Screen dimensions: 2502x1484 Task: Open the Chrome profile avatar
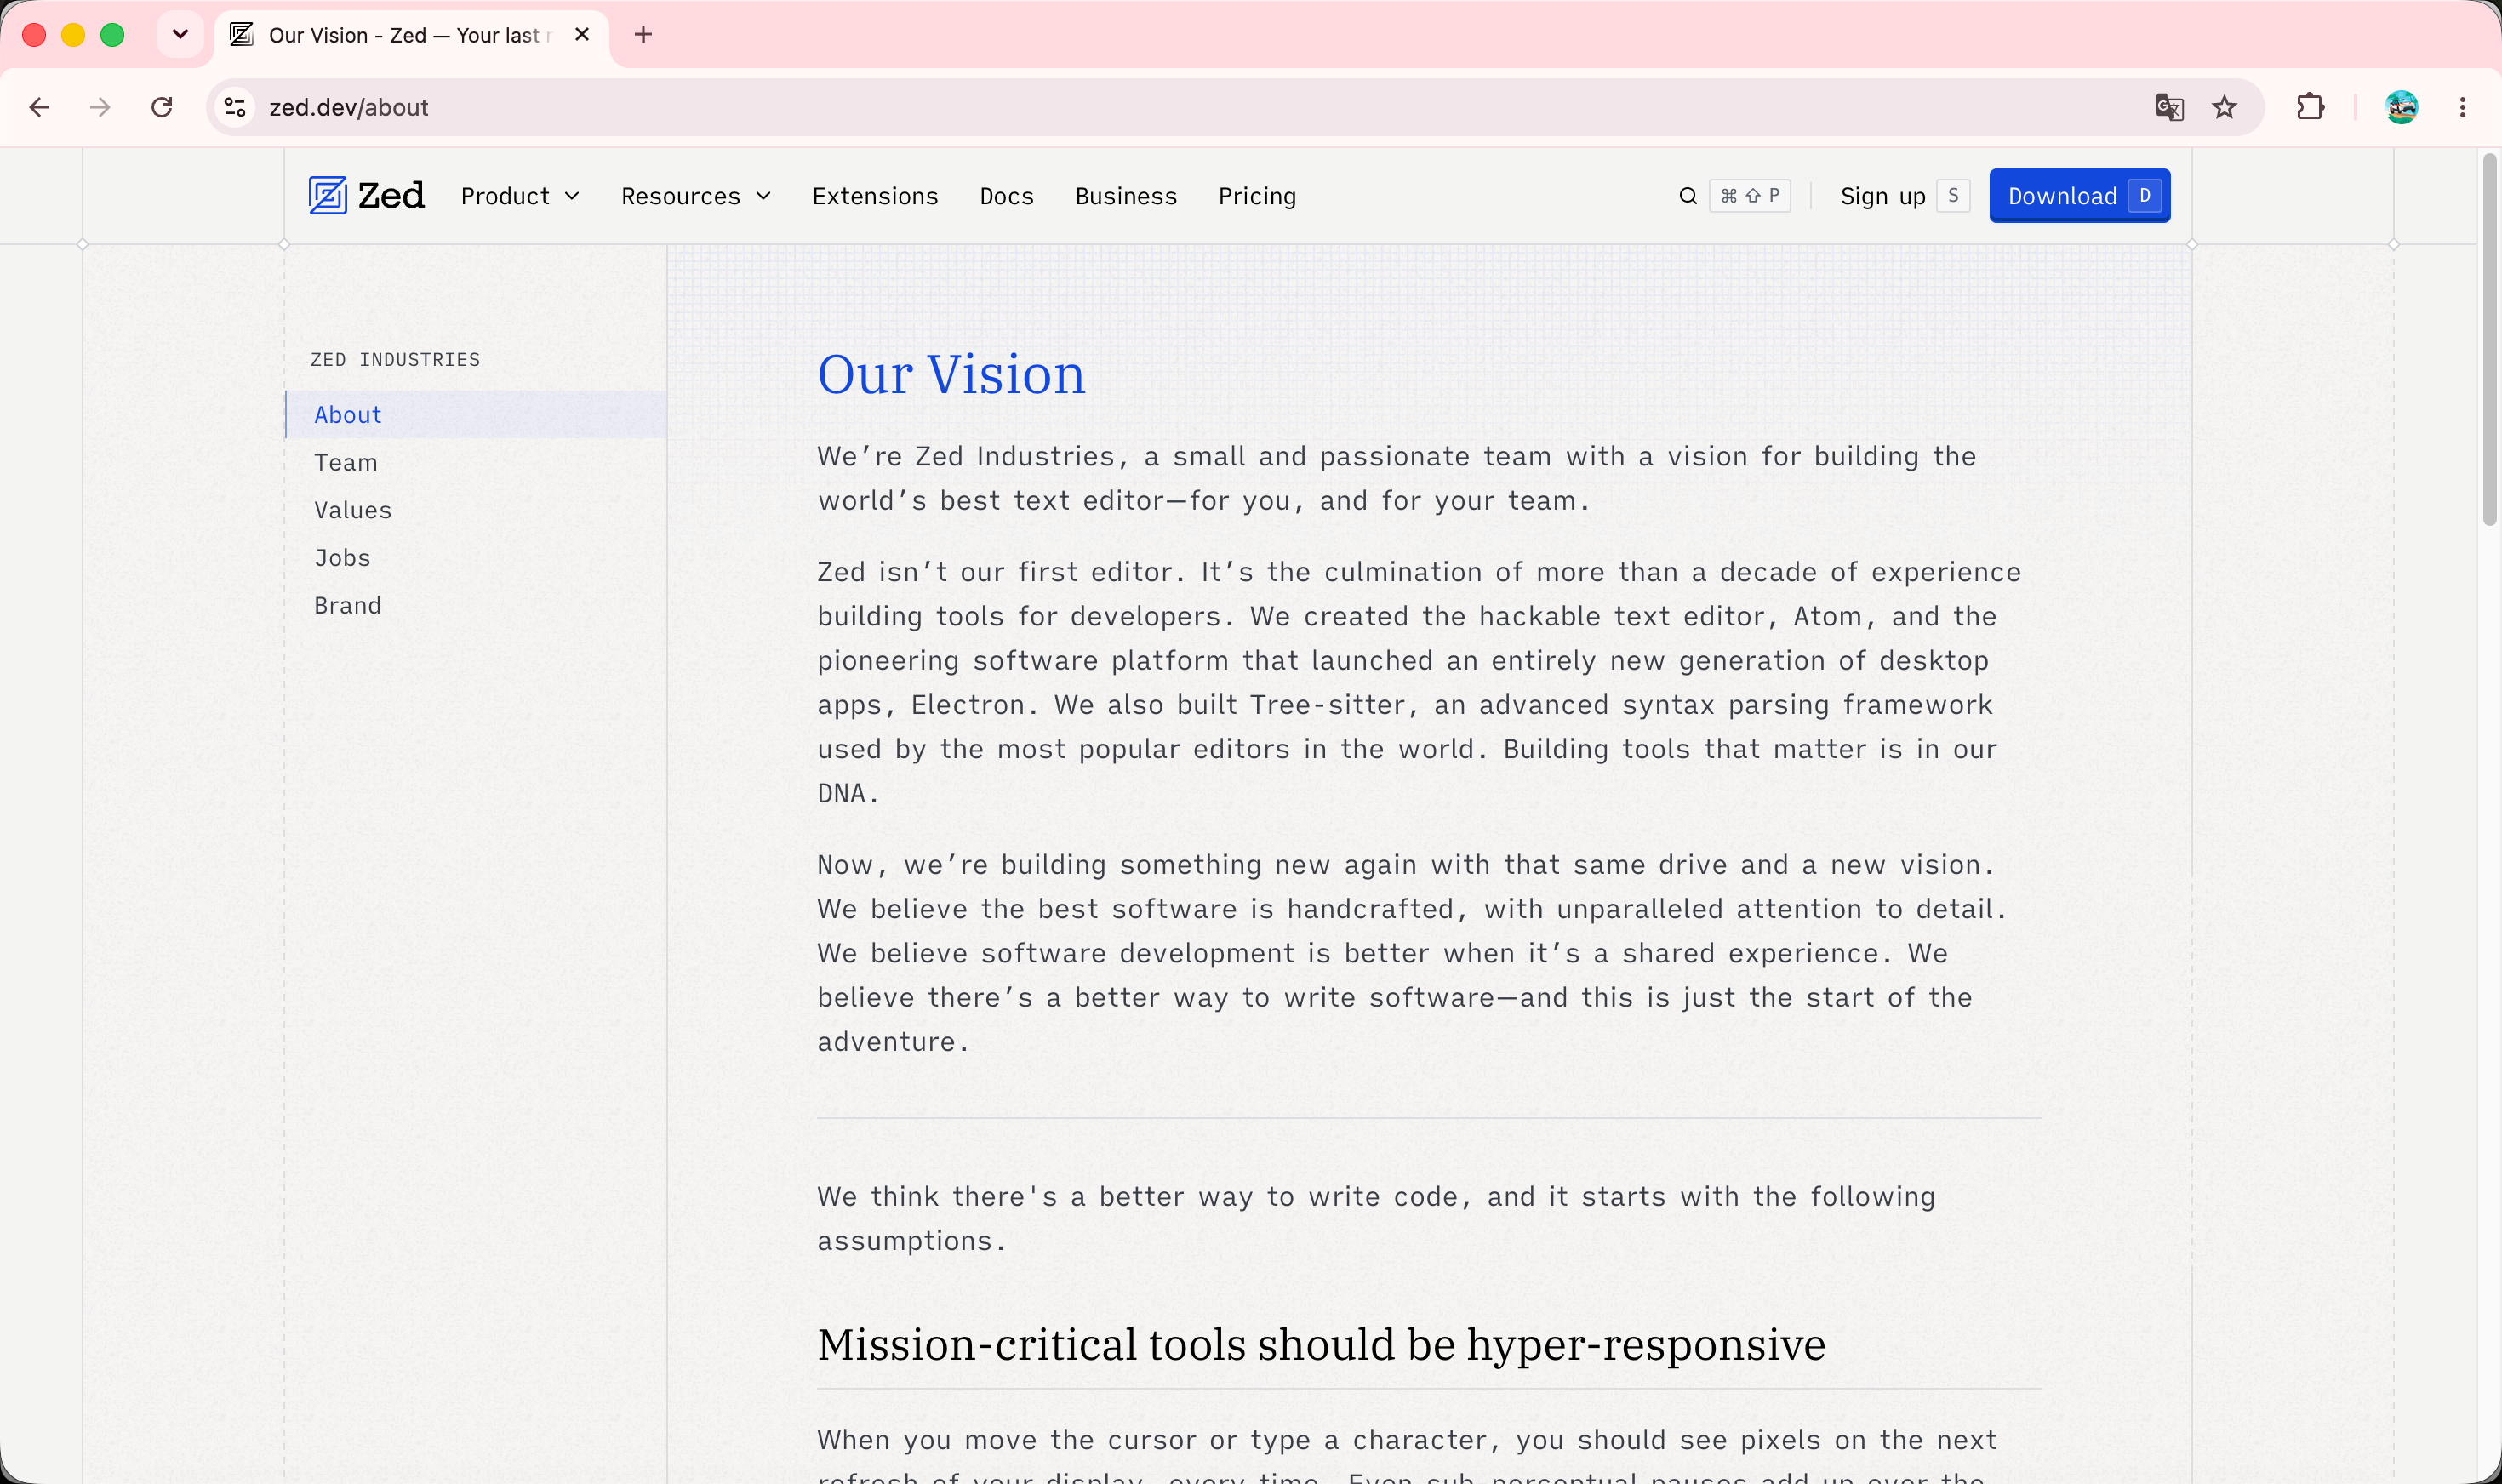pos(2401,107)
